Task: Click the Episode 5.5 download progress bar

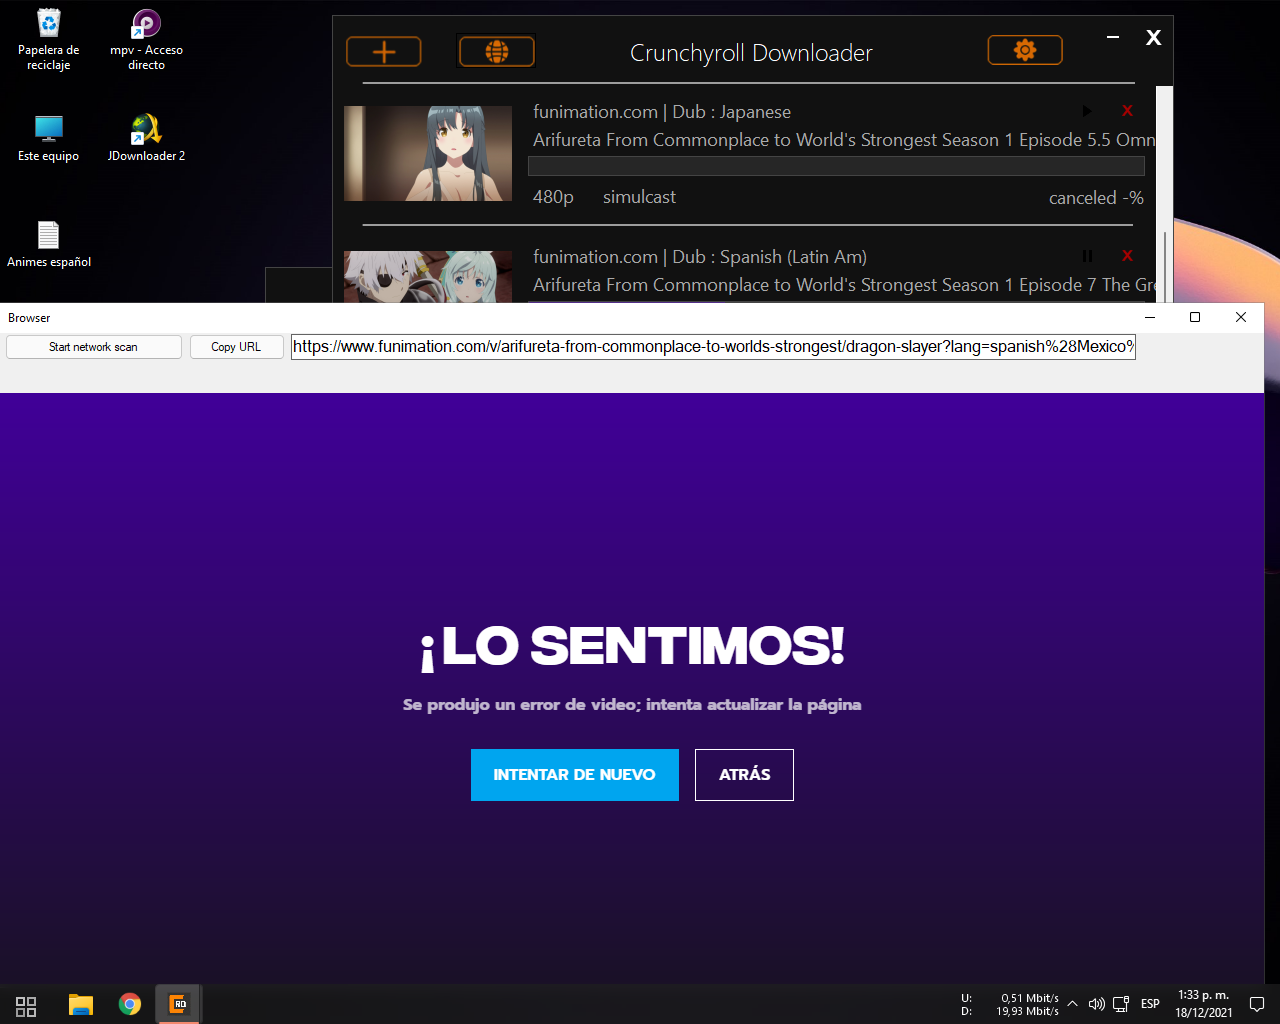Action: [x=836, y=166]
